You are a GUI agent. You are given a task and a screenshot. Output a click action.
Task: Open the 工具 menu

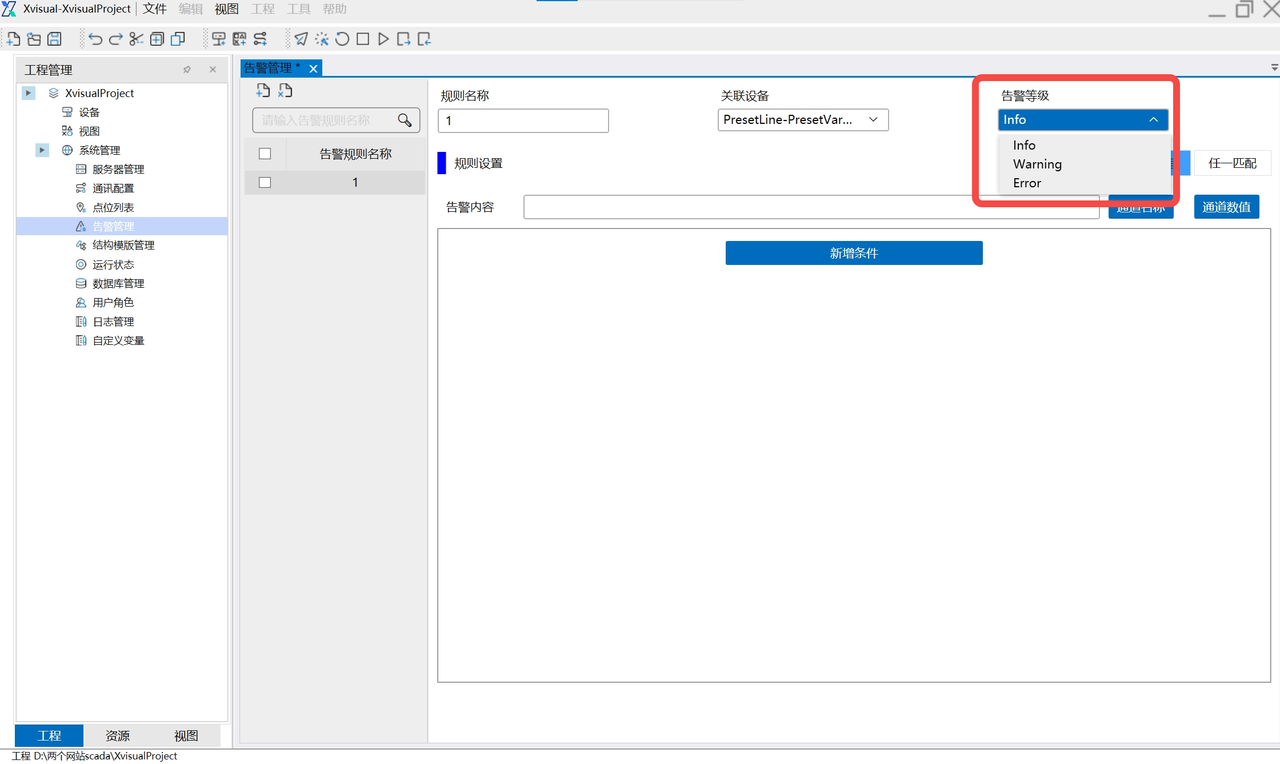(x=299, y=9)
